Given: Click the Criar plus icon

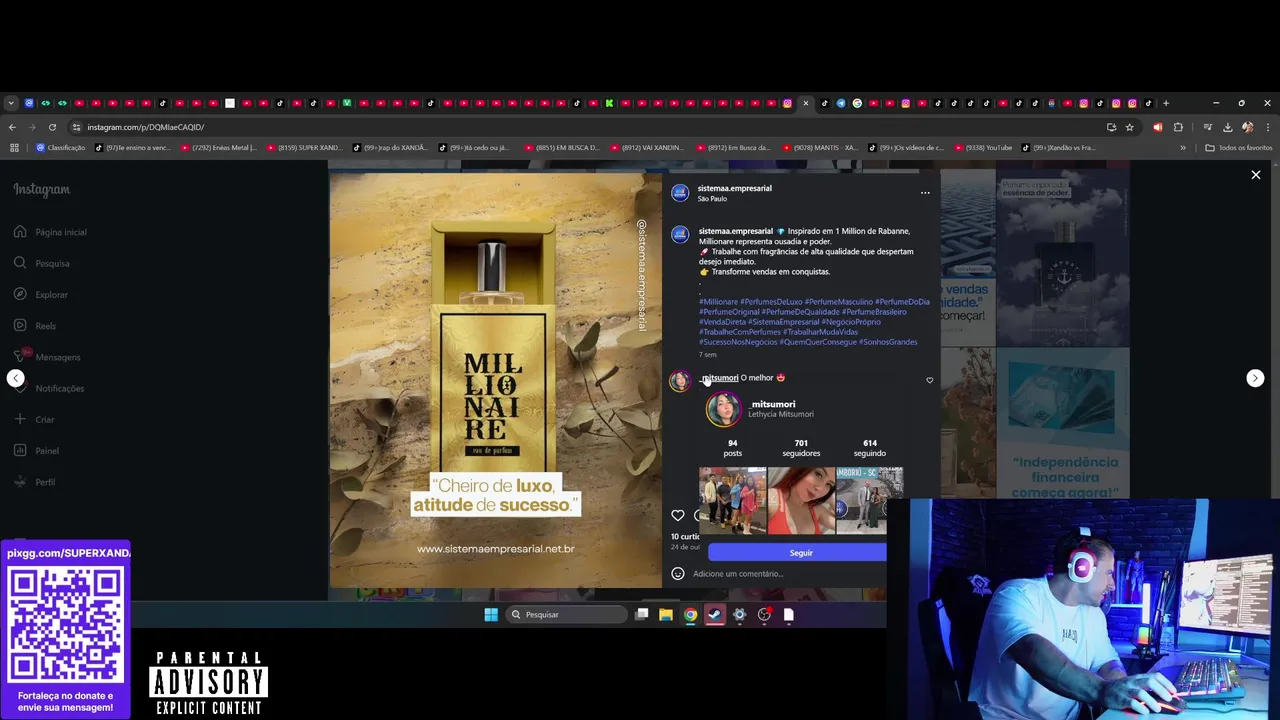Looking at the screenshot, I should coord(20,419).
